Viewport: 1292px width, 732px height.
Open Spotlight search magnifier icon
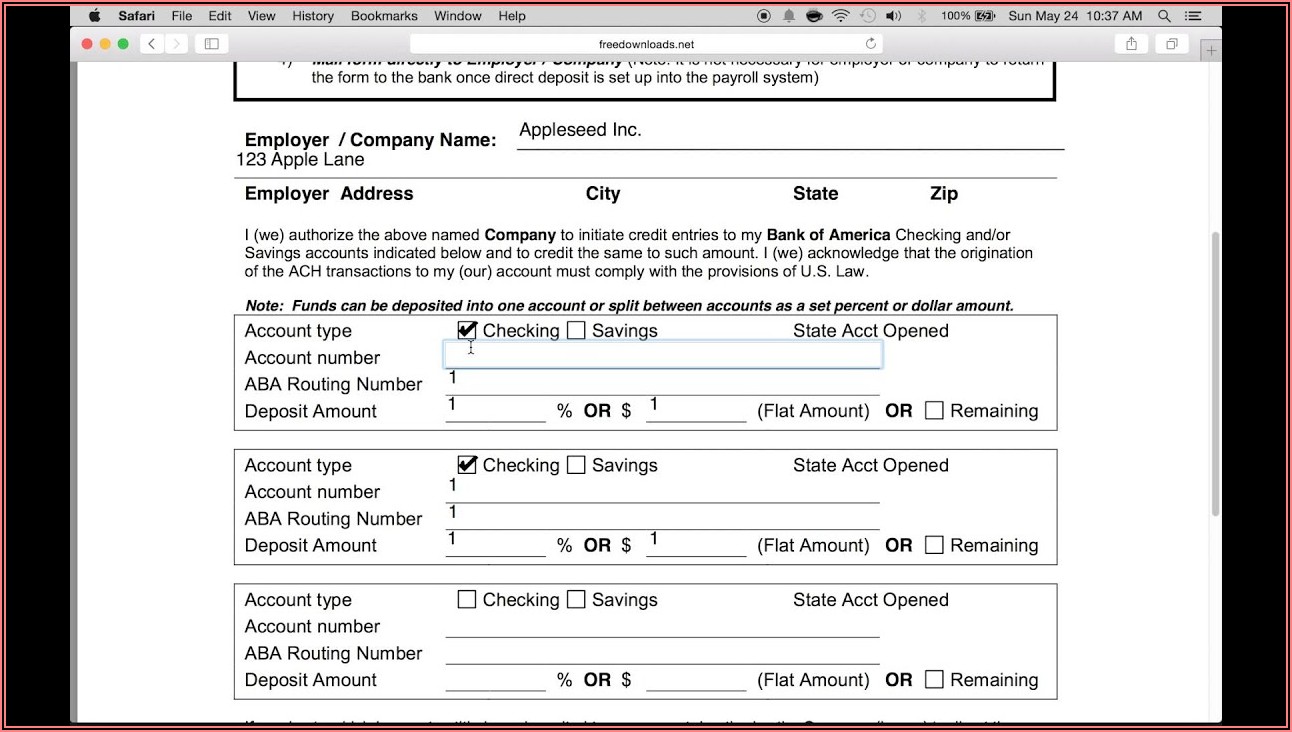tap(1164, 16)
